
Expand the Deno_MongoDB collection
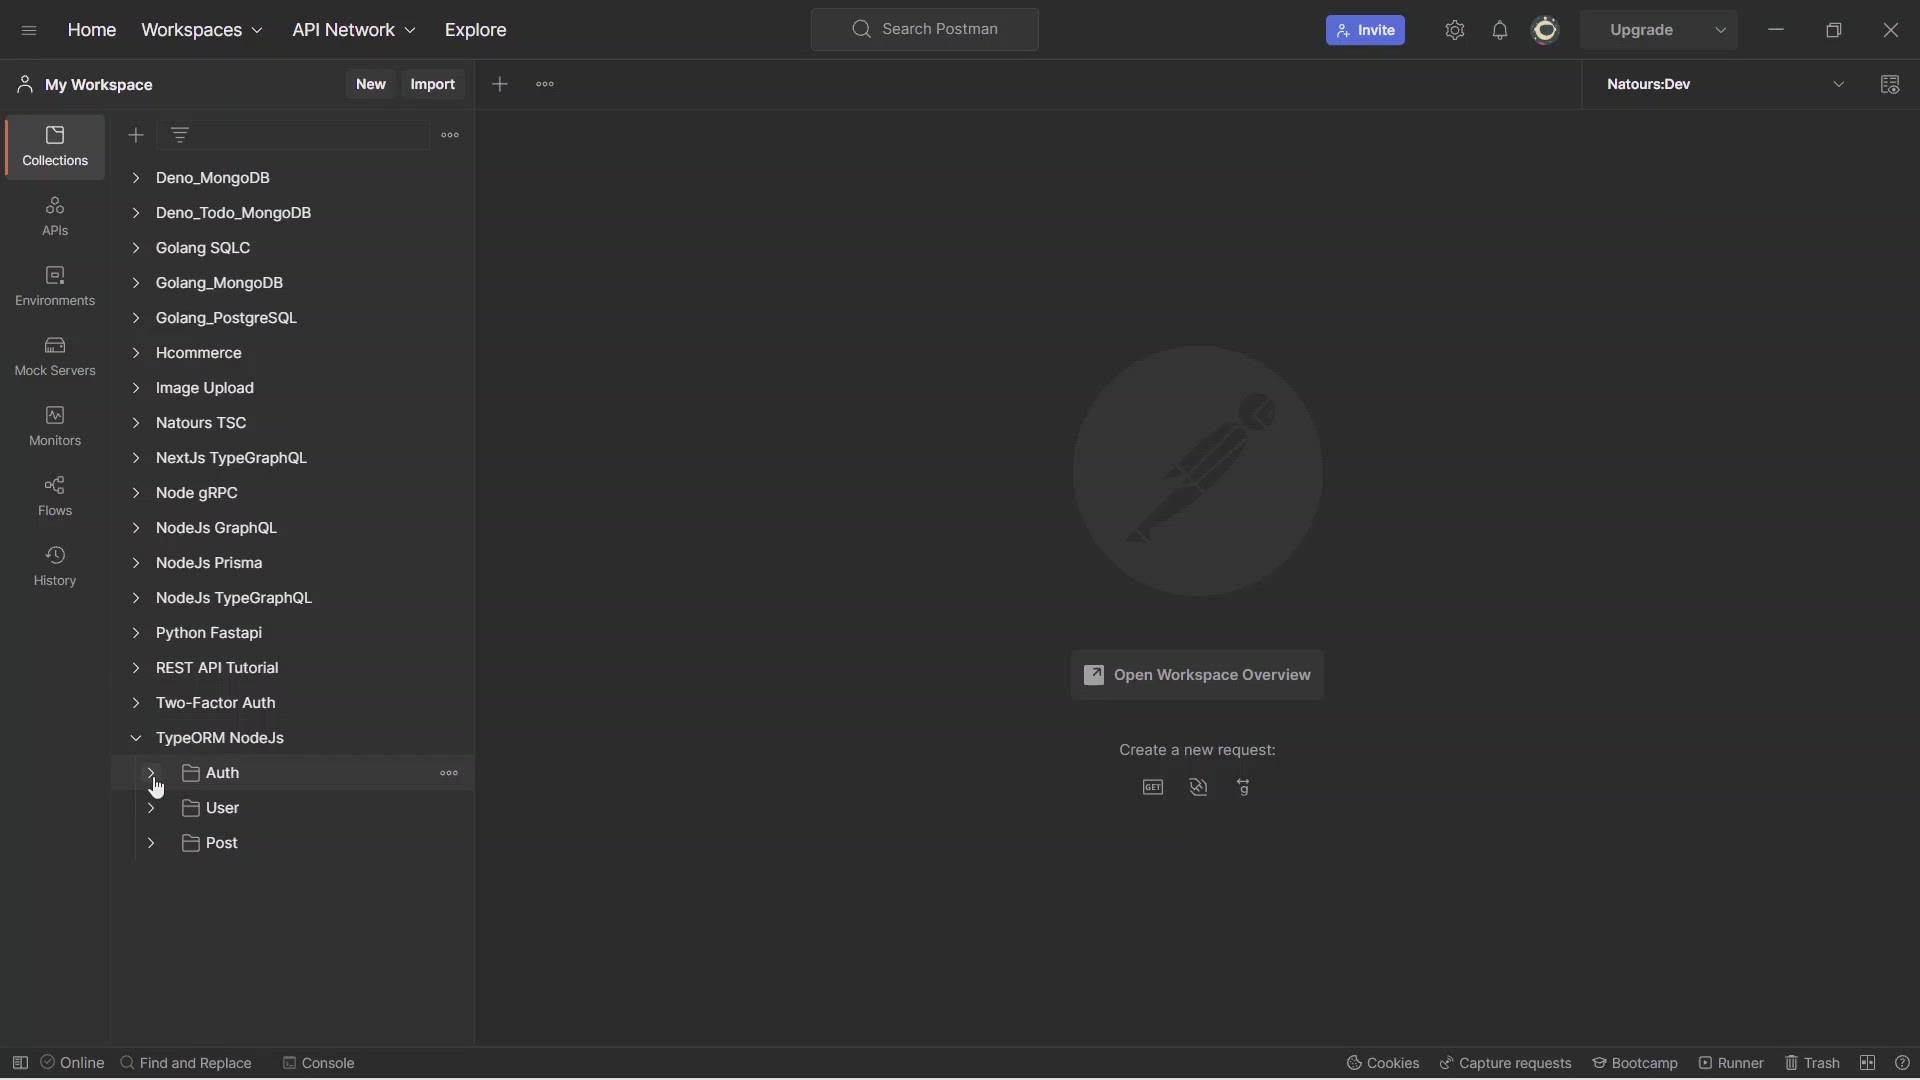coord(136,178)
